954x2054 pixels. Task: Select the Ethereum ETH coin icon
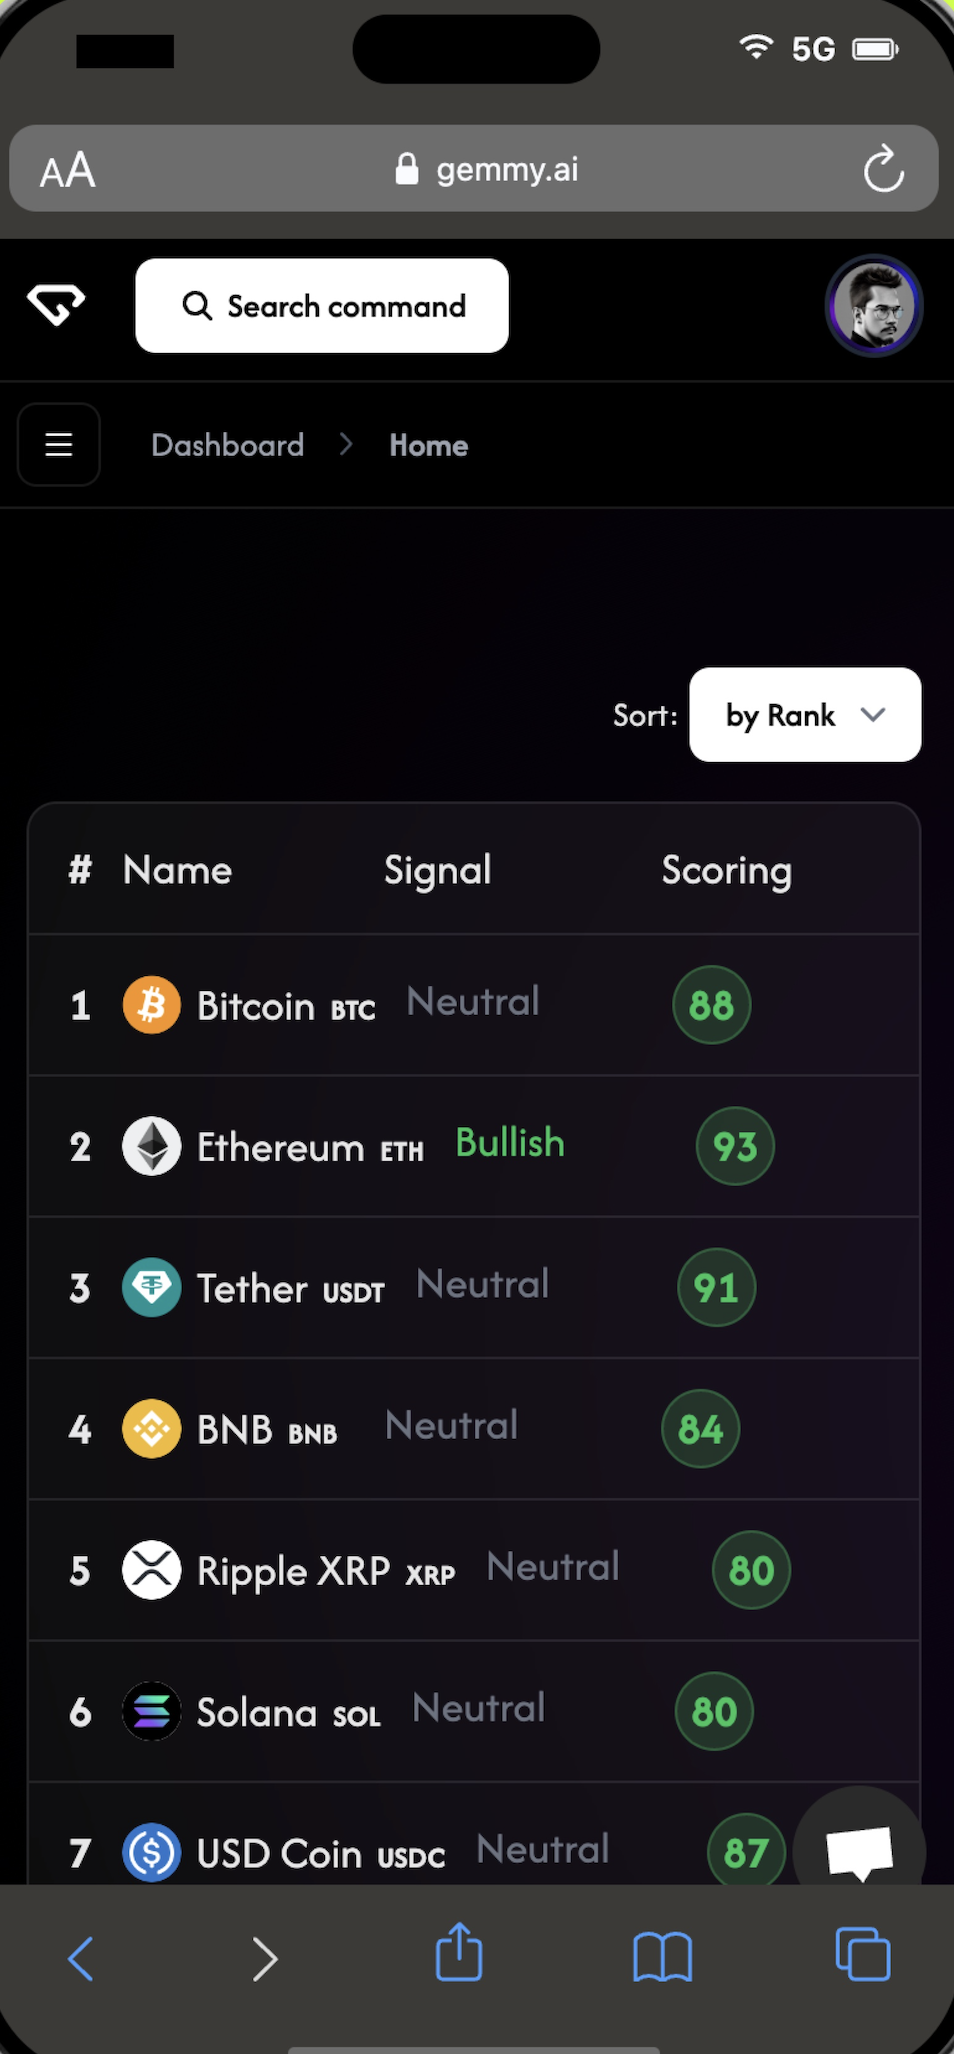point(151,1146)
